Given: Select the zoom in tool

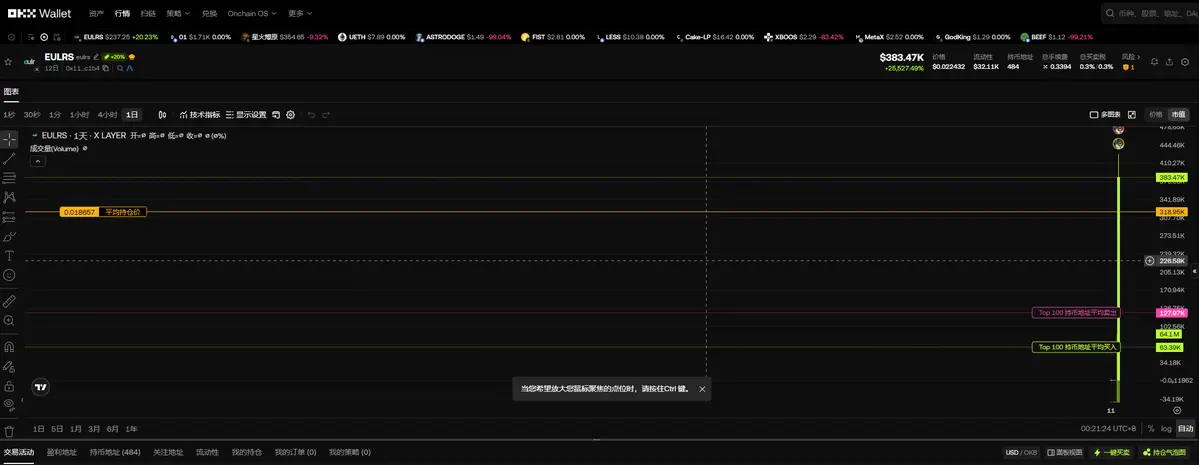Looking at the screenshot, I should pos(9,320).
